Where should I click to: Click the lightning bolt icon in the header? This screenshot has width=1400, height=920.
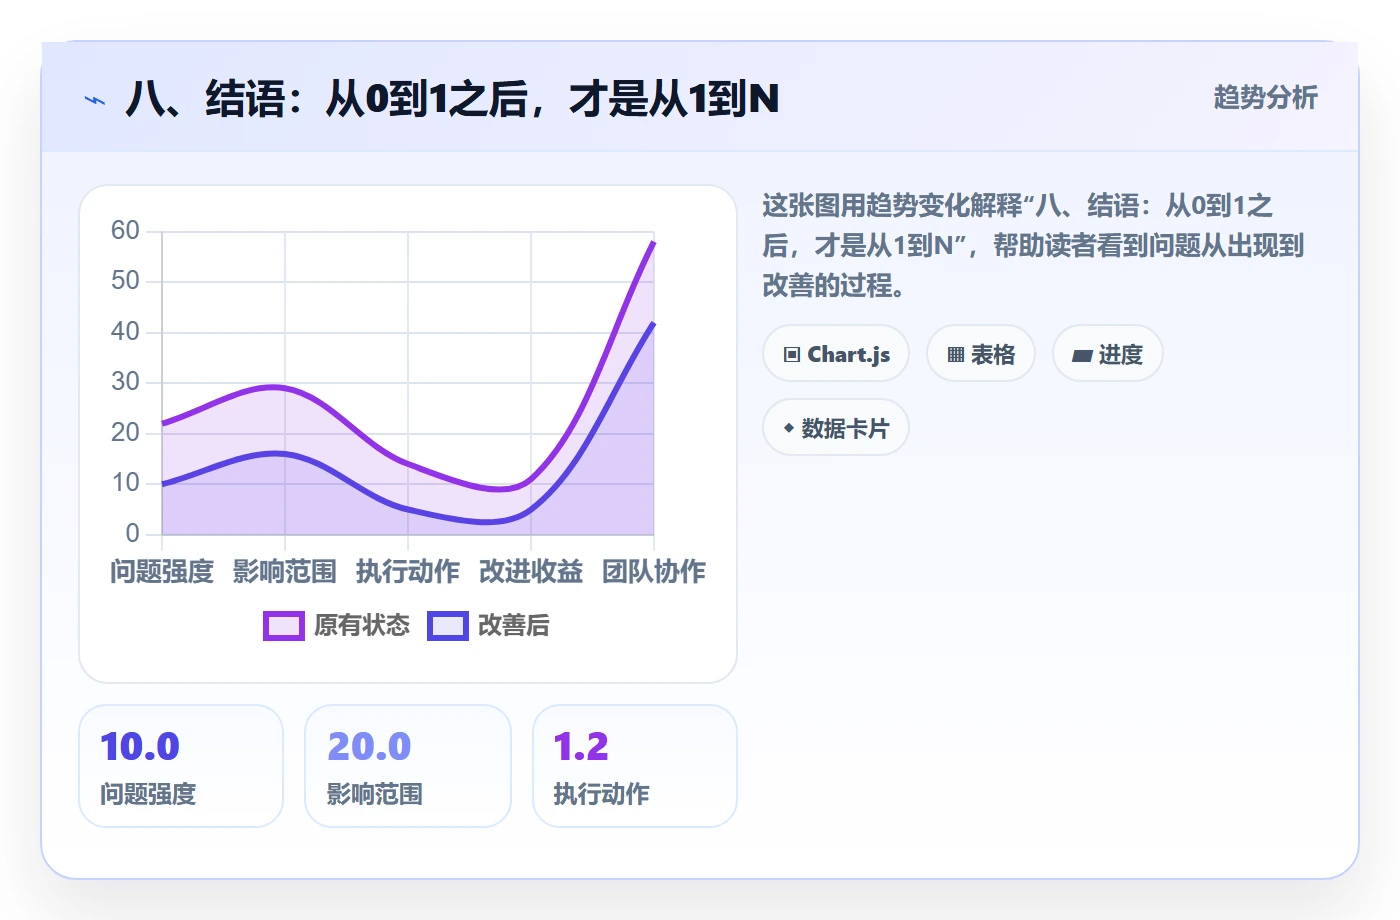click(95, 100)
